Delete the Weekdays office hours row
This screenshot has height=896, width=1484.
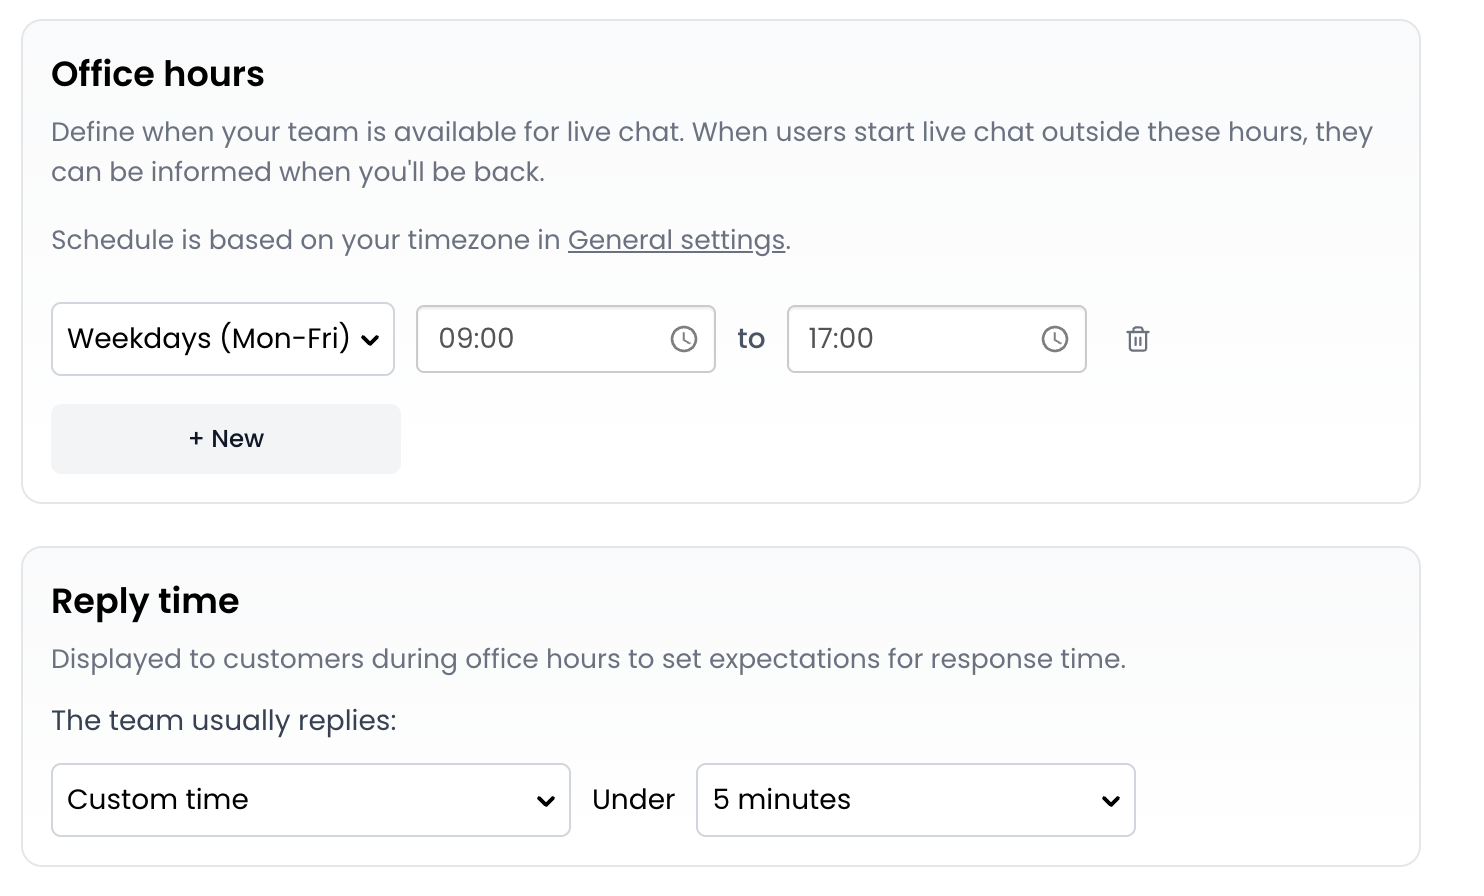tap(1138, 339)
